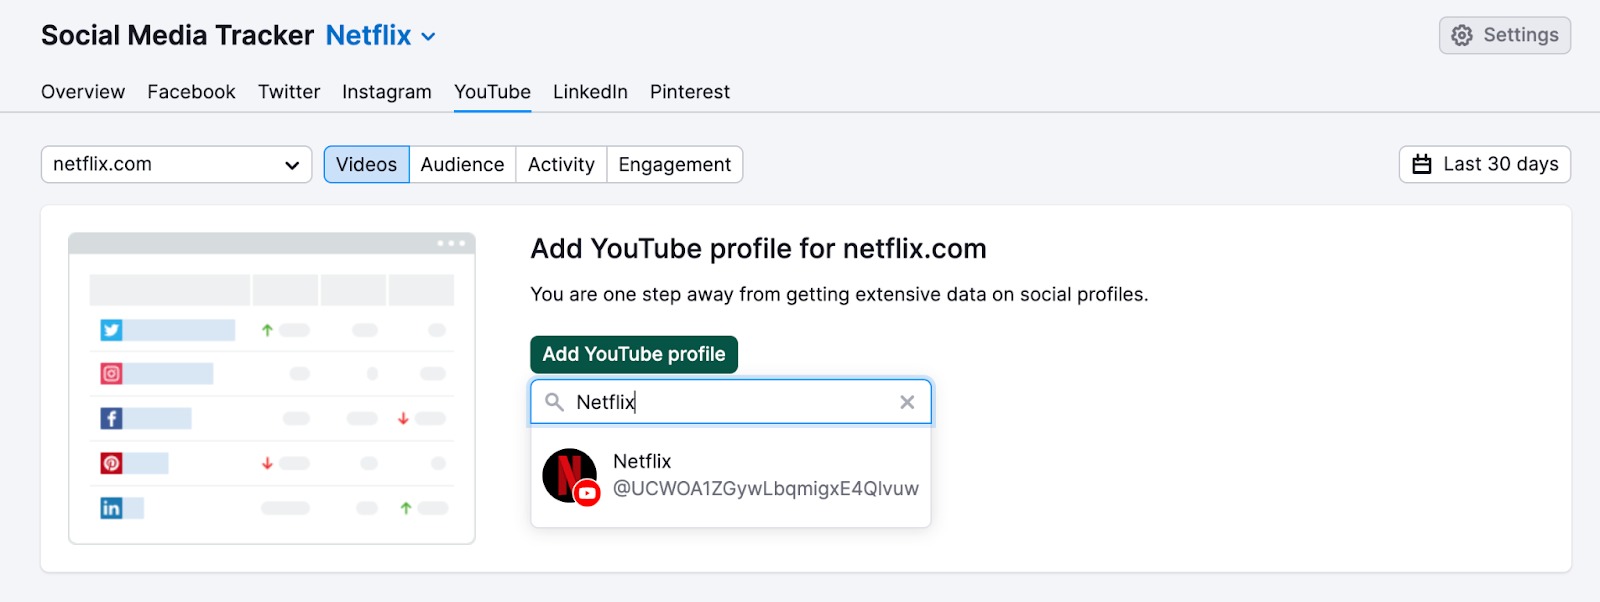Click the Add YouTube profile for netflix.com heading
The height and width of the screenshot is (602, 1600).
click(x=758, y=248)
